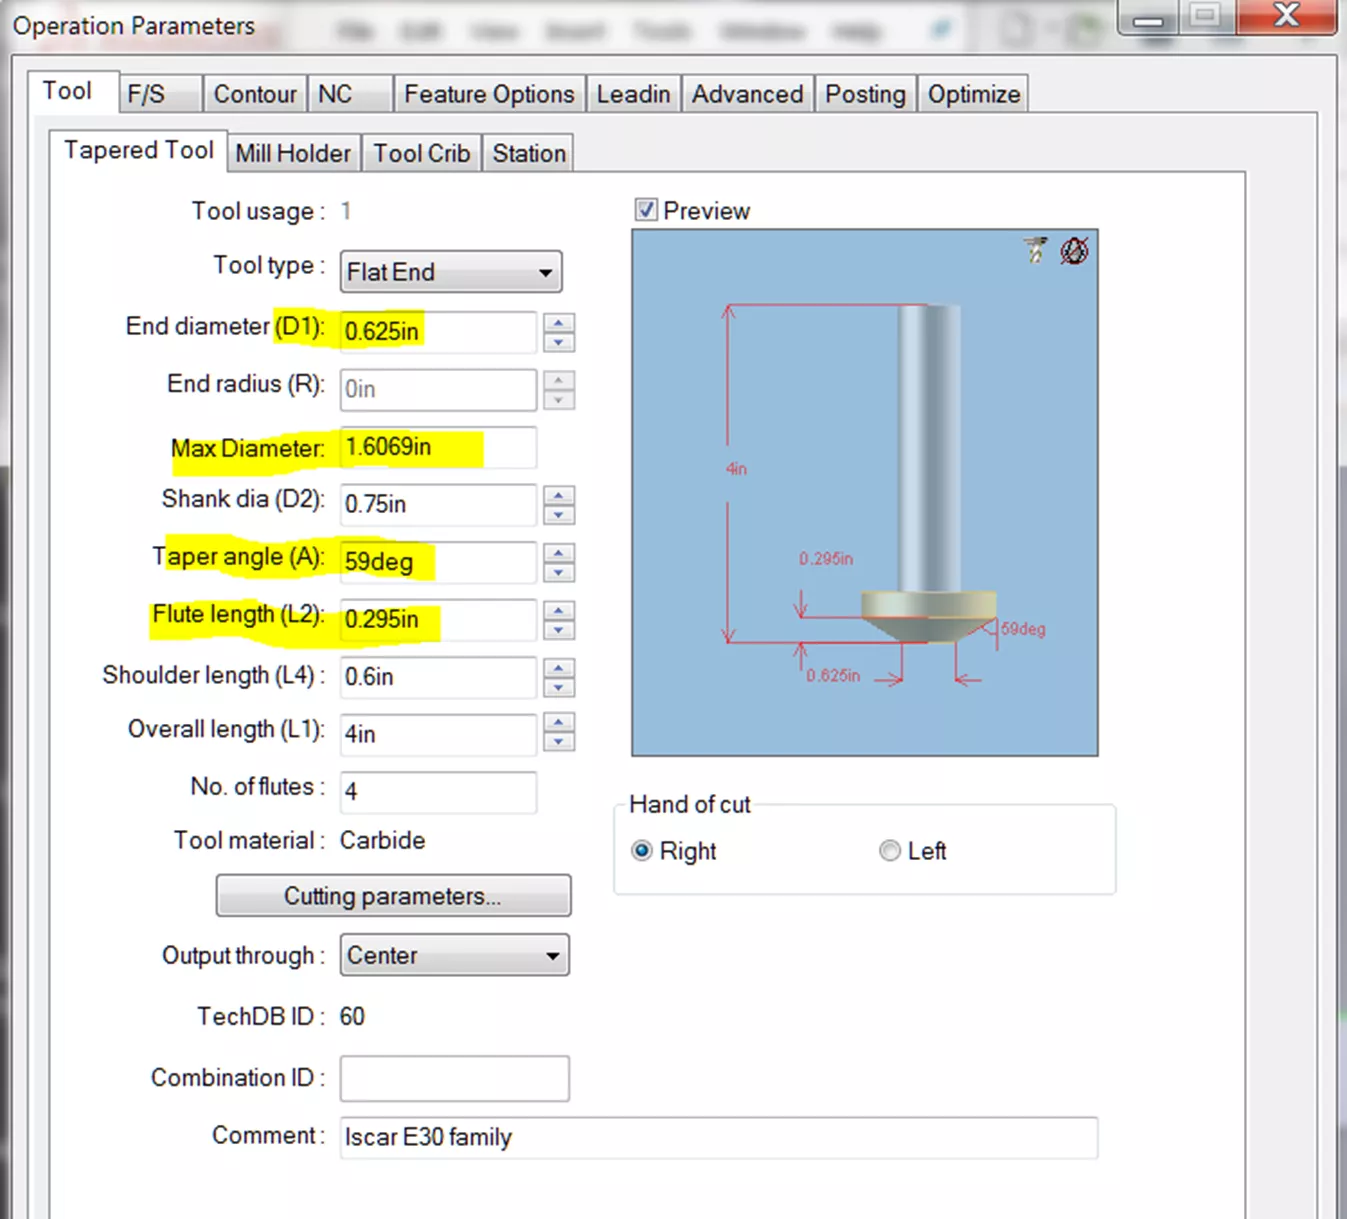
Task: Increase End diameter using its up arrow
Action: (x=560, y=323)
